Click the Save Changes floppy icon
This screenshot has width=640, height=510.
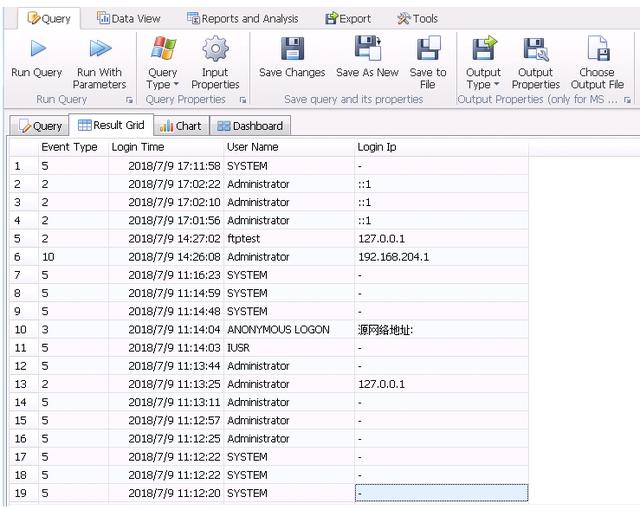pos(292,49)
